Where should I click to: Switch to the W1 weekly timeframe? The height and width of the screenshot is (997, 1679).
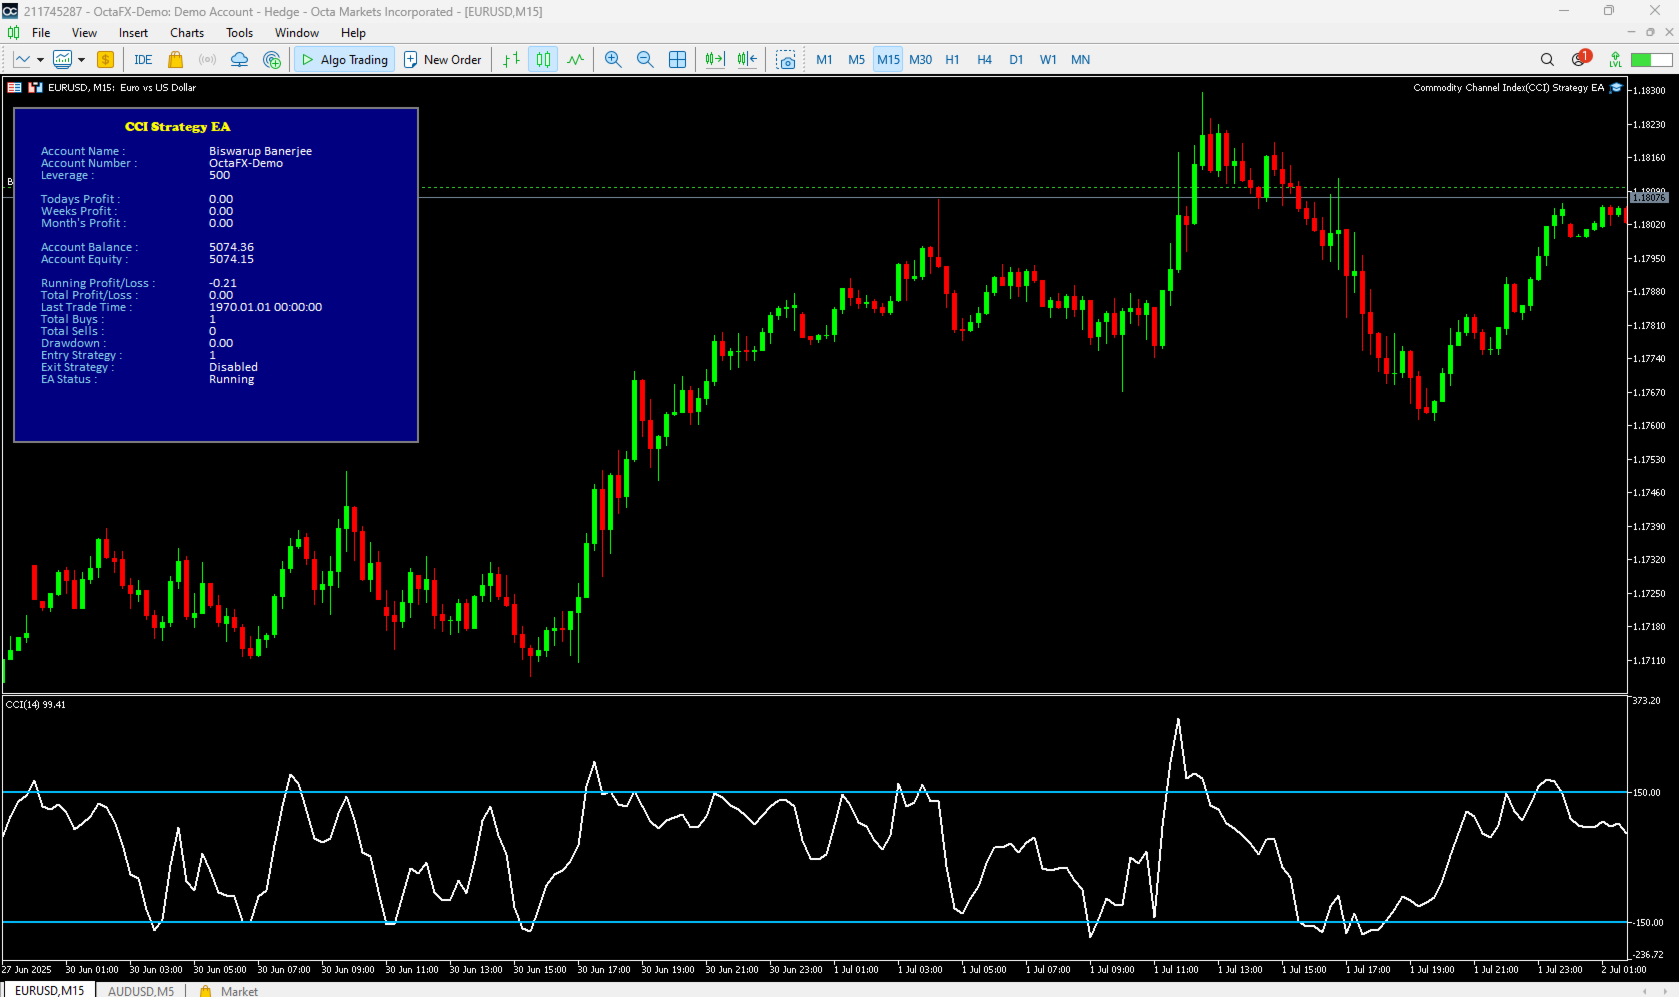coord(1048,59)
